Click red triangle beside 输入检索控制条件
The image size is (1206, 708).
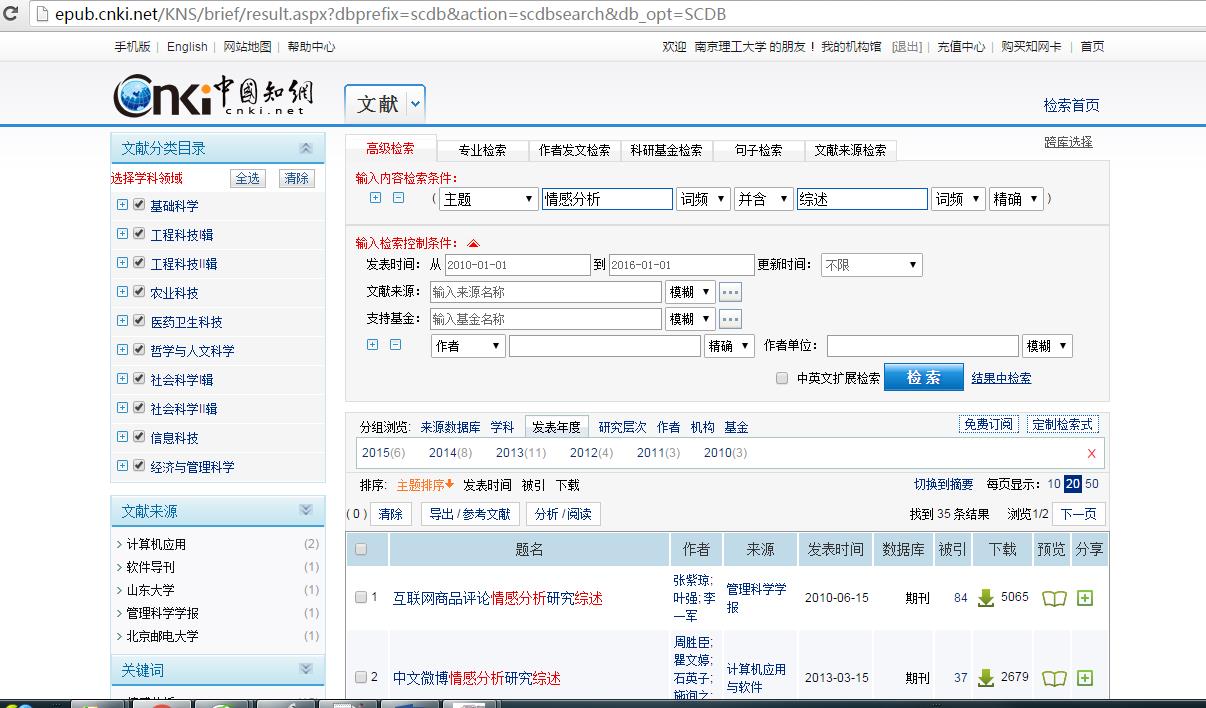coord(473,243)
